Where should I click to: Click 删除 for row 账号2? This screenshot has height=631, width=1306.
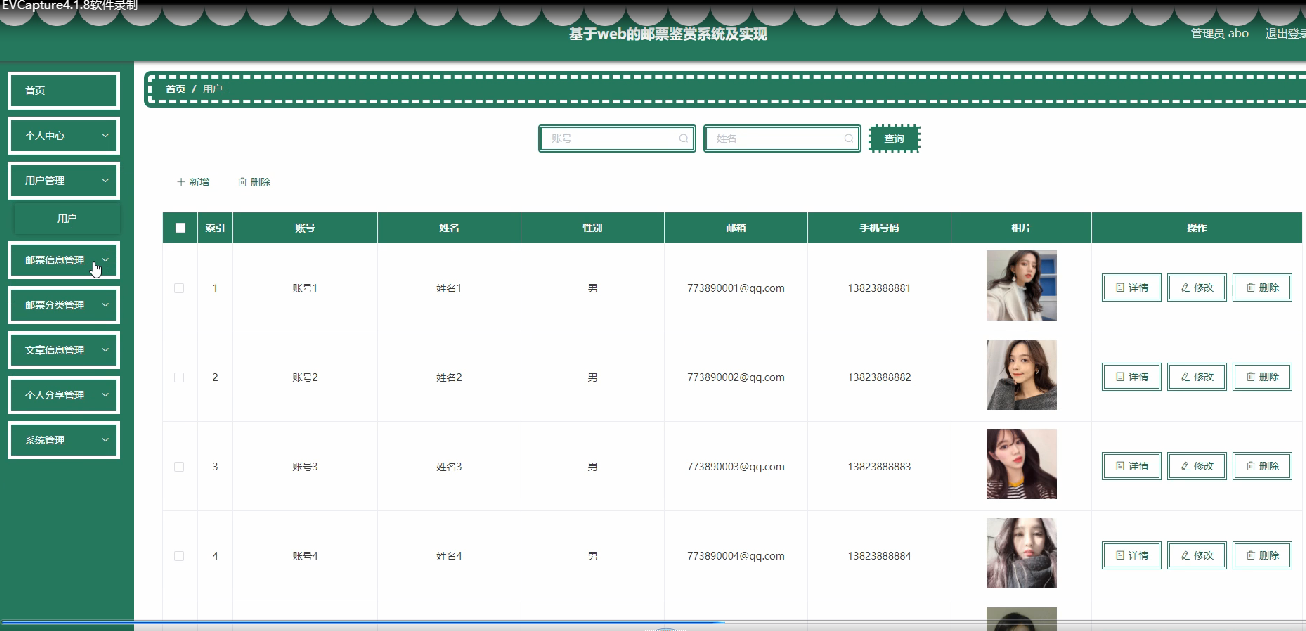pyautogui.click(x=1262, y=377)
